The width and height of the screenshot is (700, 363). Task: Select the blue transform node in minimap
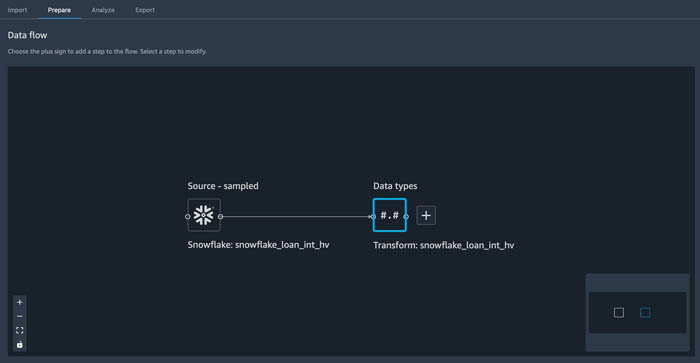(x=645, y=313)
